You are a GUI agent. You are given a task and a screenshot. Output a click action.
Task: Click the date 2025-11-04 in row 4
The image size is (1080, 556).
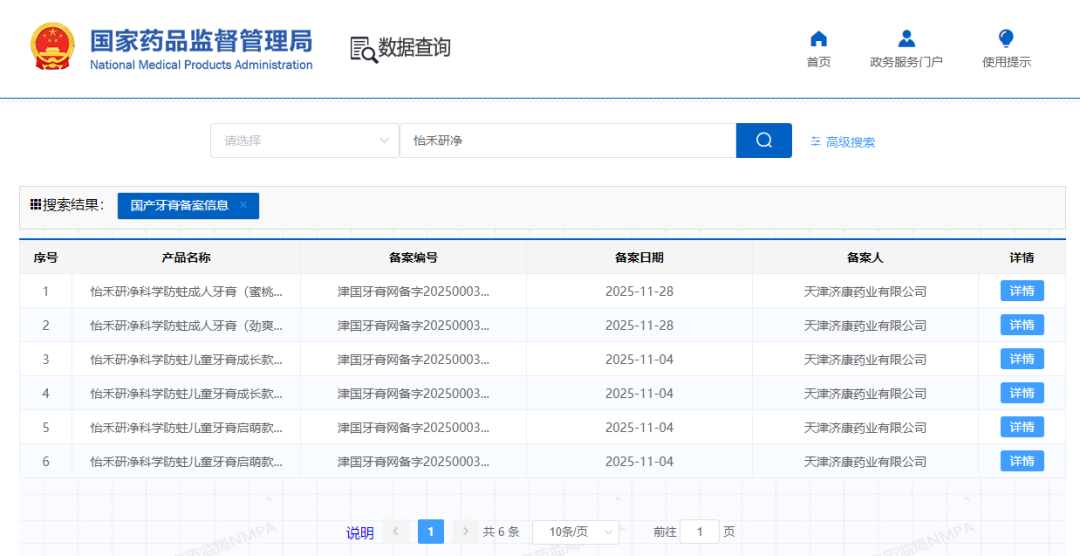pyautogui.click(x=639, y=393)
